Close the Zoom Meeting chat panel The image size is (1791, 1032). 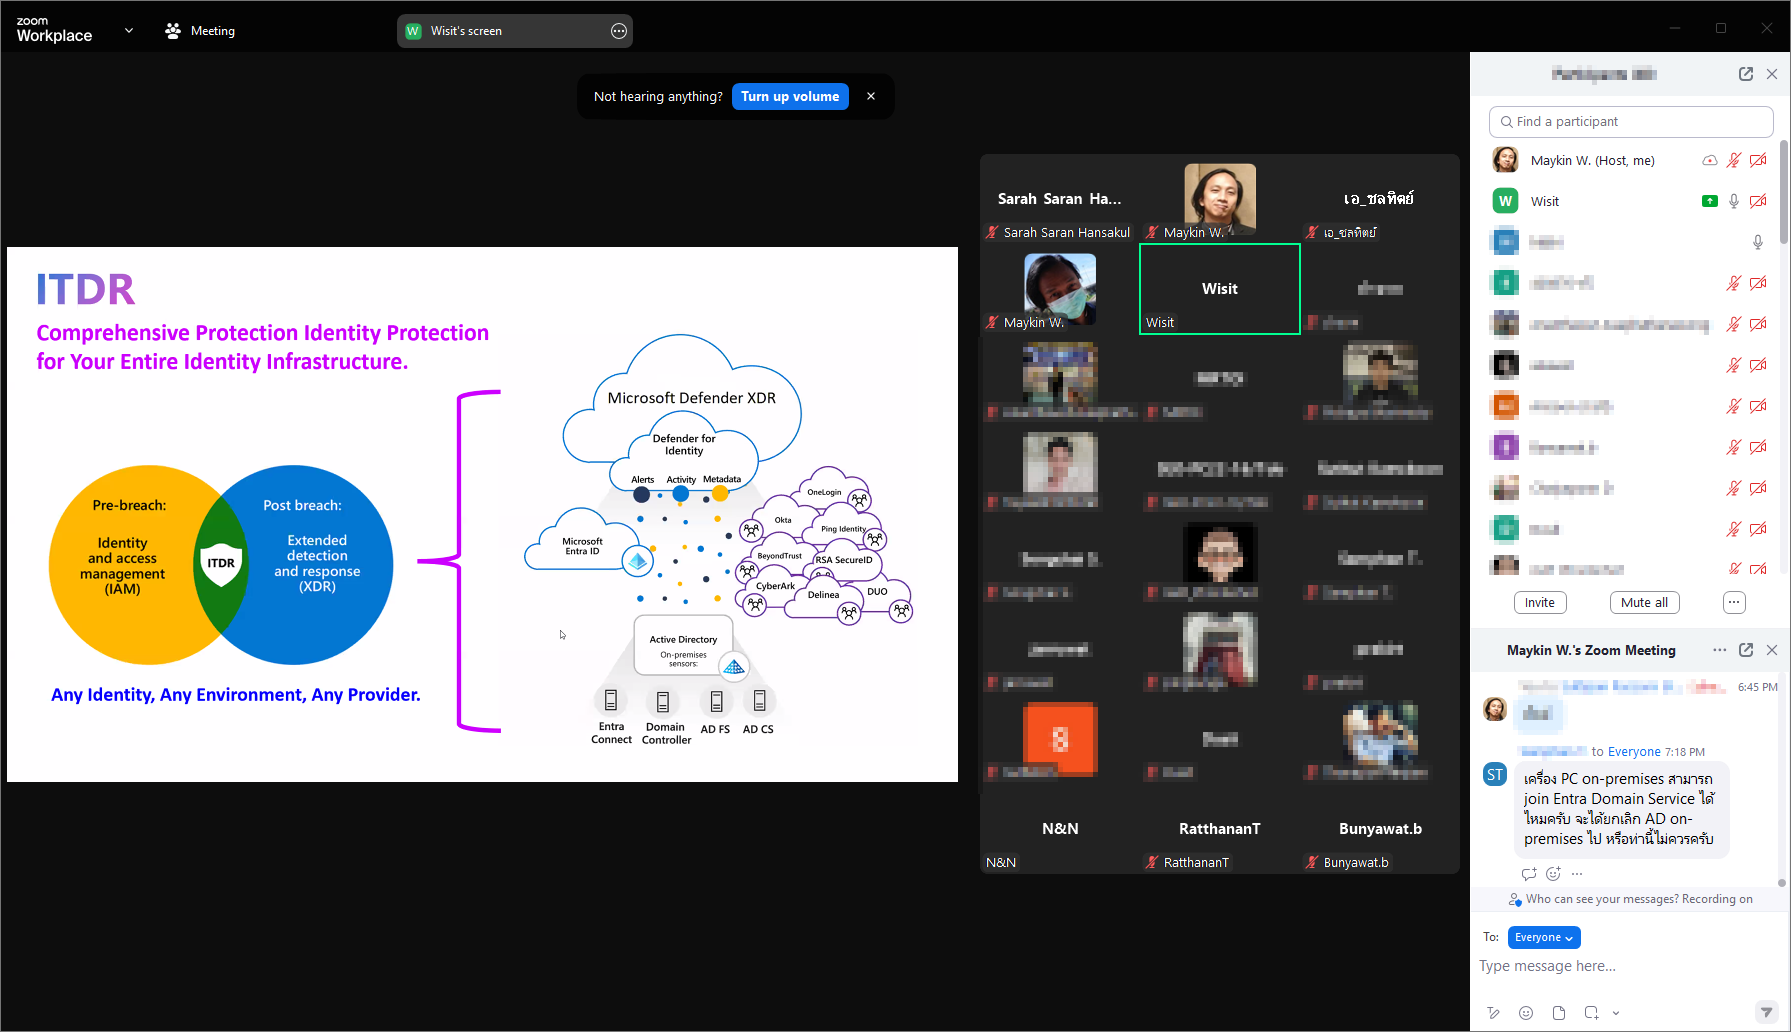click(x=1772, y=650)
